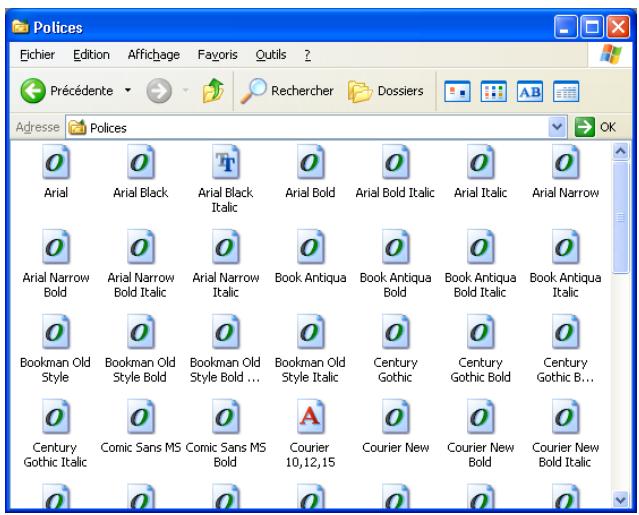Click the 'Century Gothic B...' label
The image size is (639, 515).
pyautogui.click(x=565, y=370)
